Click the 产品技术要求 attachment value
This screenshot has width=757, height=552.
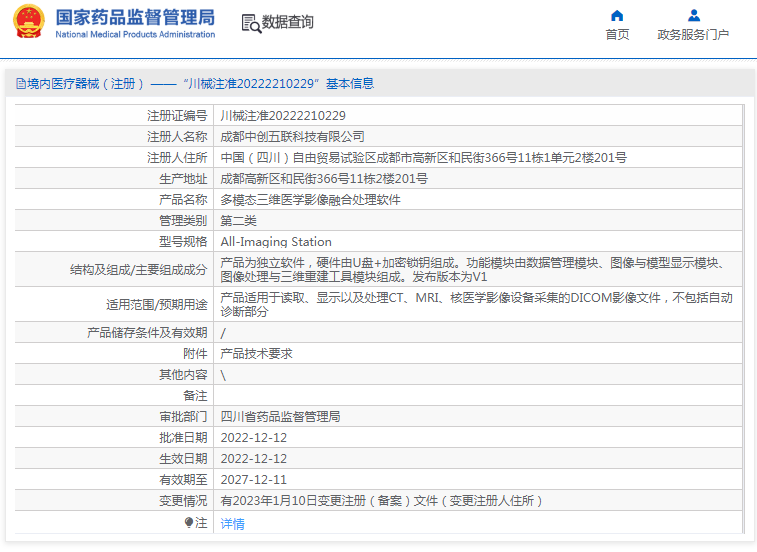coord(257,354)
